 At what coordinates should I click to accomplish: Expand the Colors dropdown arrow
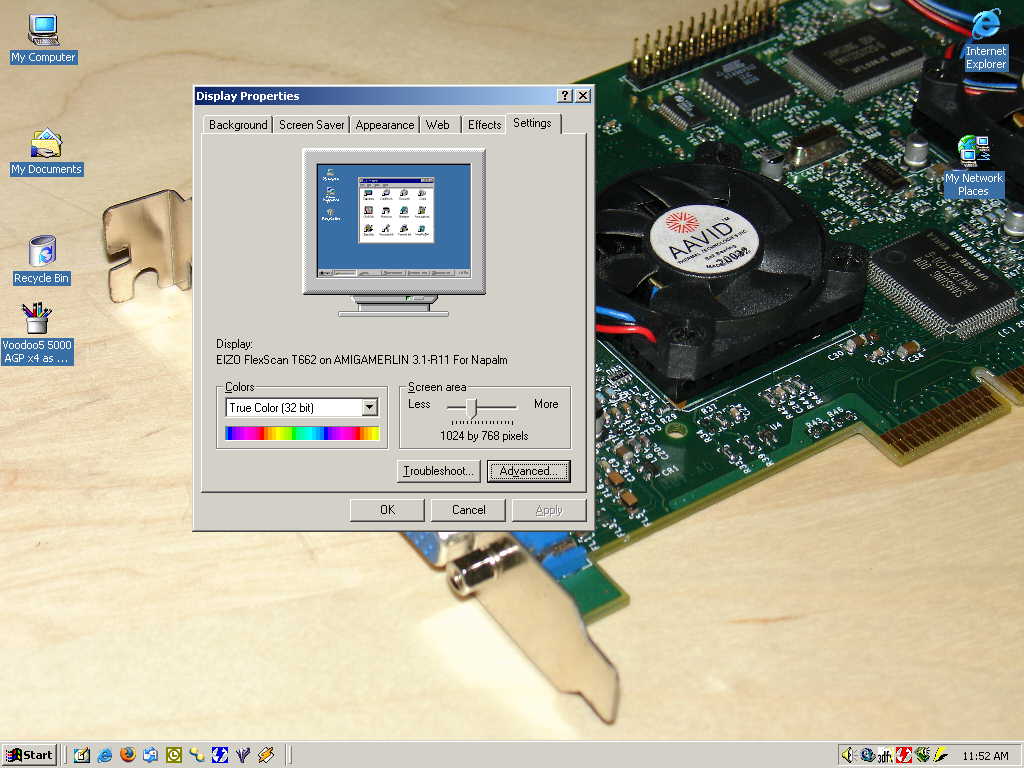pyautogui.click(x=370, y=408)
